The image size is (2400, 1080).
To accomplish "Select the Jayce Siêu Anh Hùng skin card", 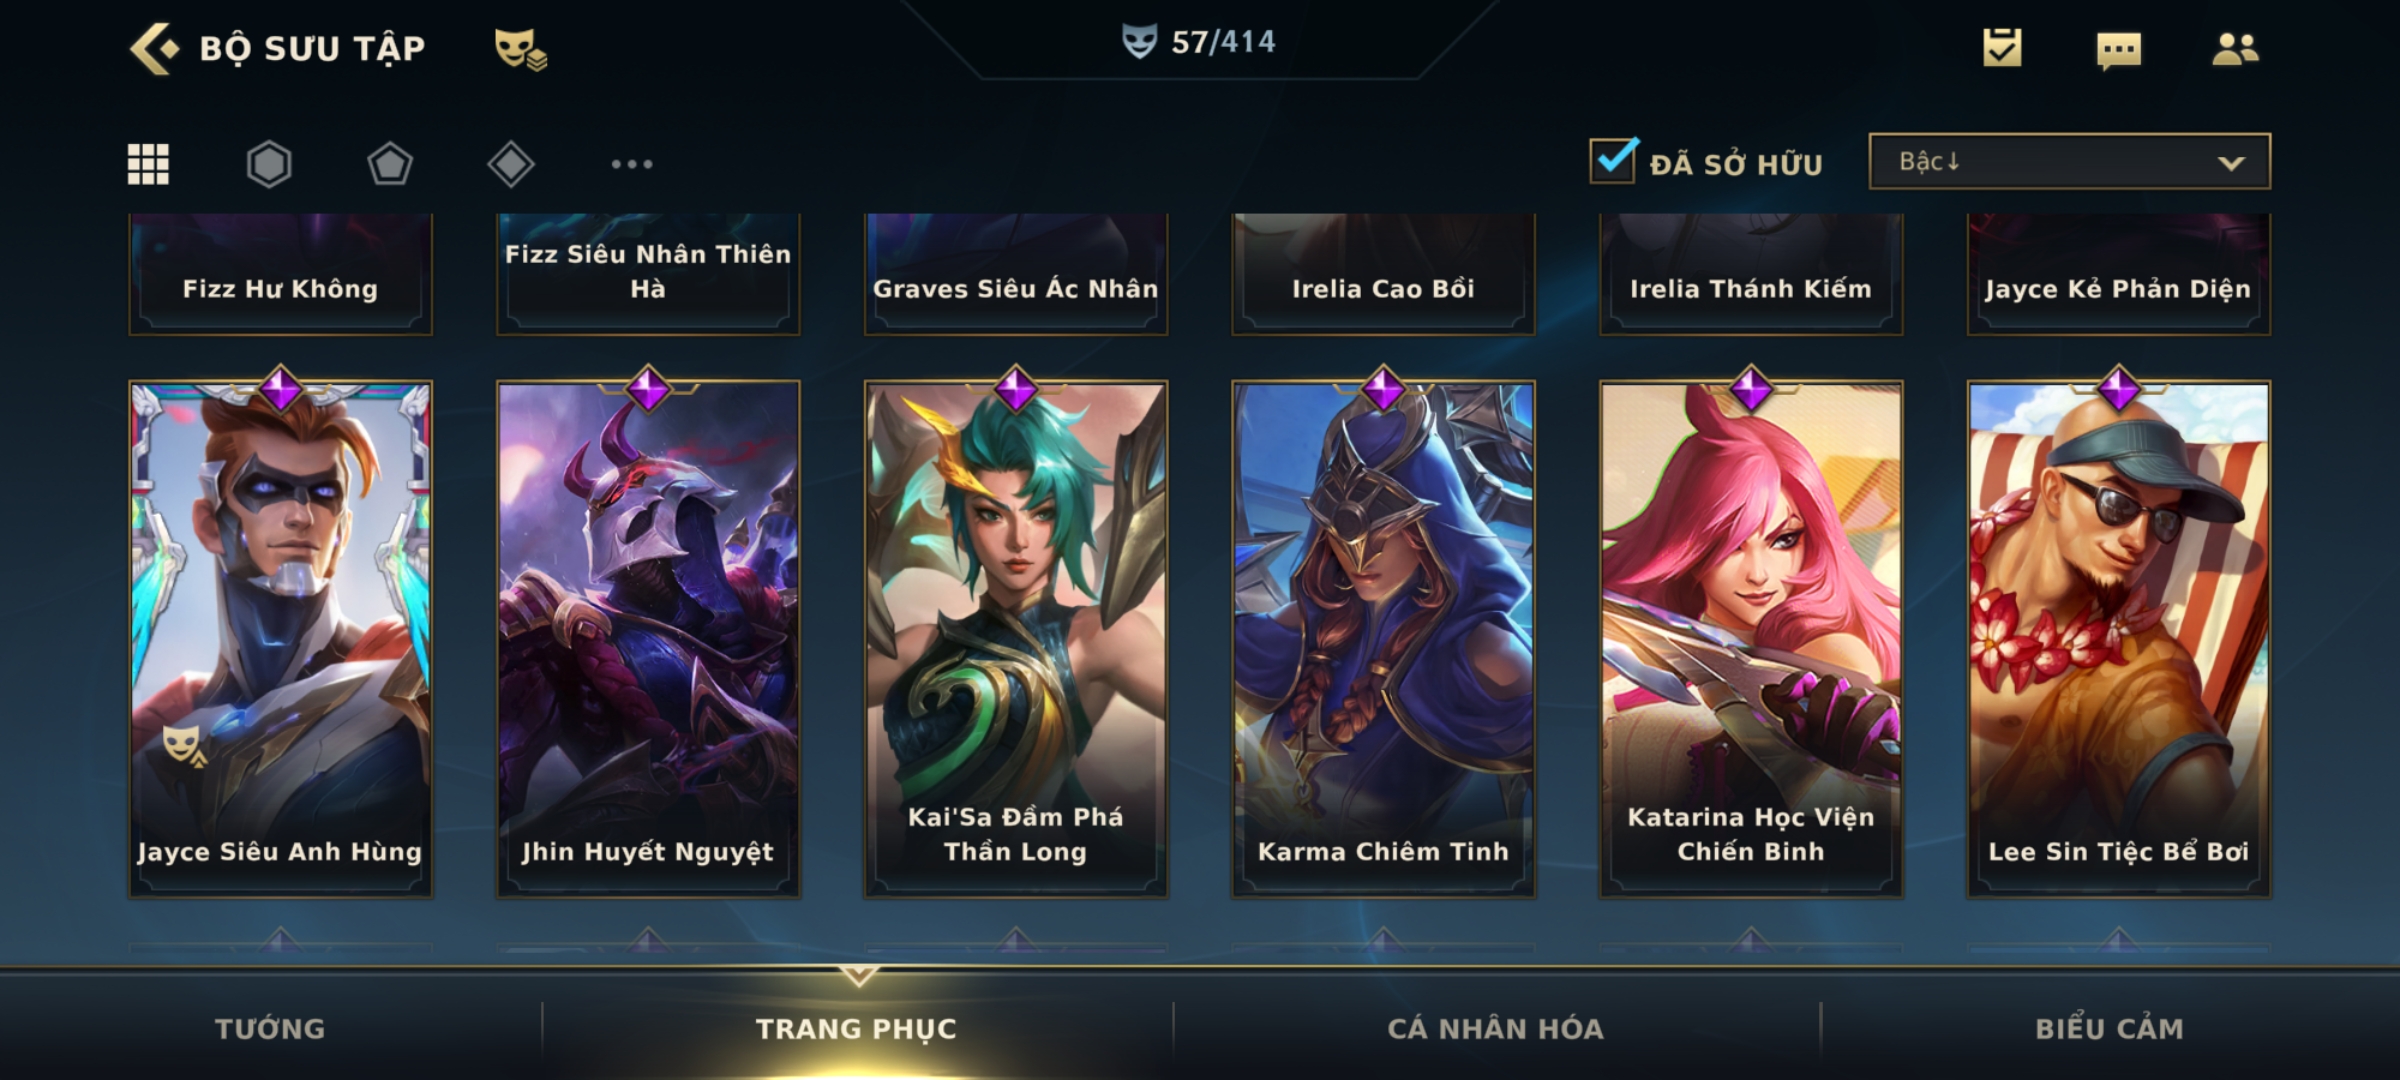I will (280, 638).
